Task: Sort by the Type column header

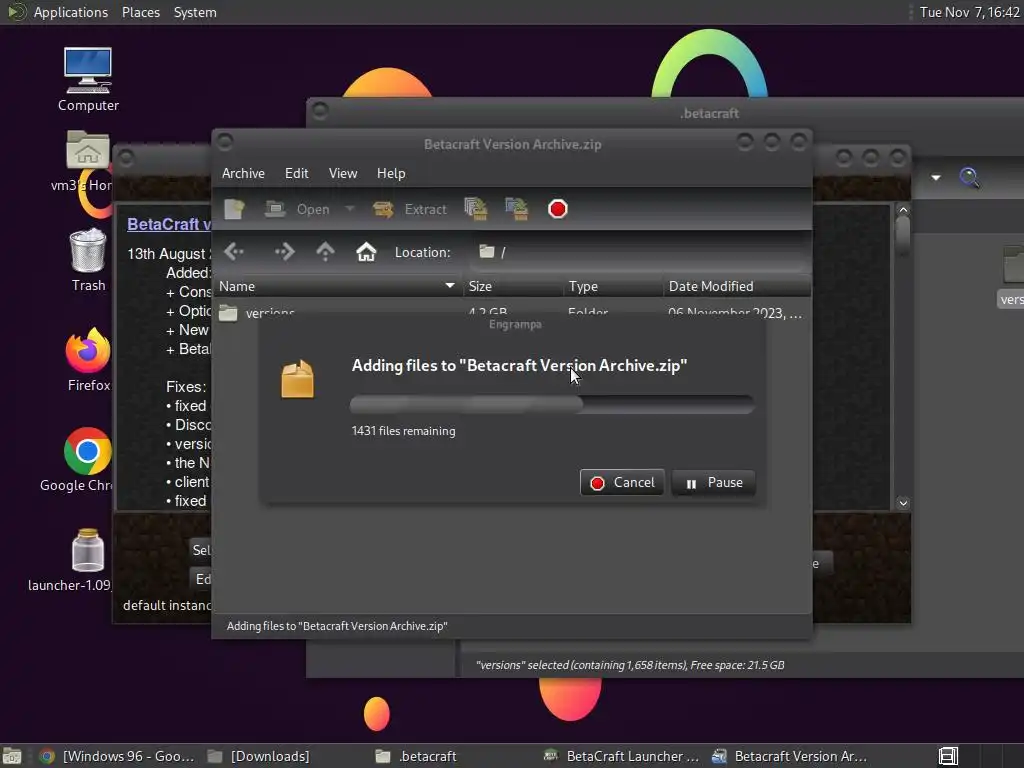Action: point(613,286)
